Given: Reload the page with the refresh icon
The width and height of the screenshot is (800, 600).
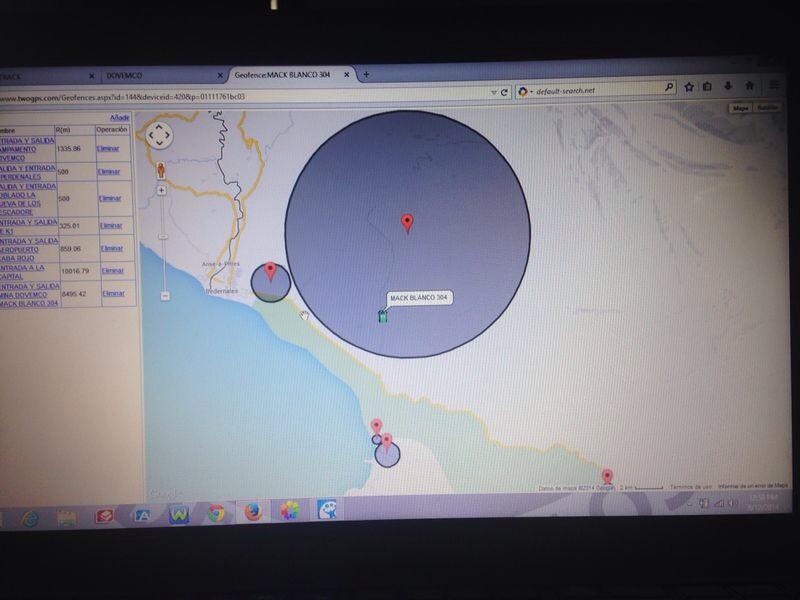Looking at the screenshot, I should [x=504, y=92].
